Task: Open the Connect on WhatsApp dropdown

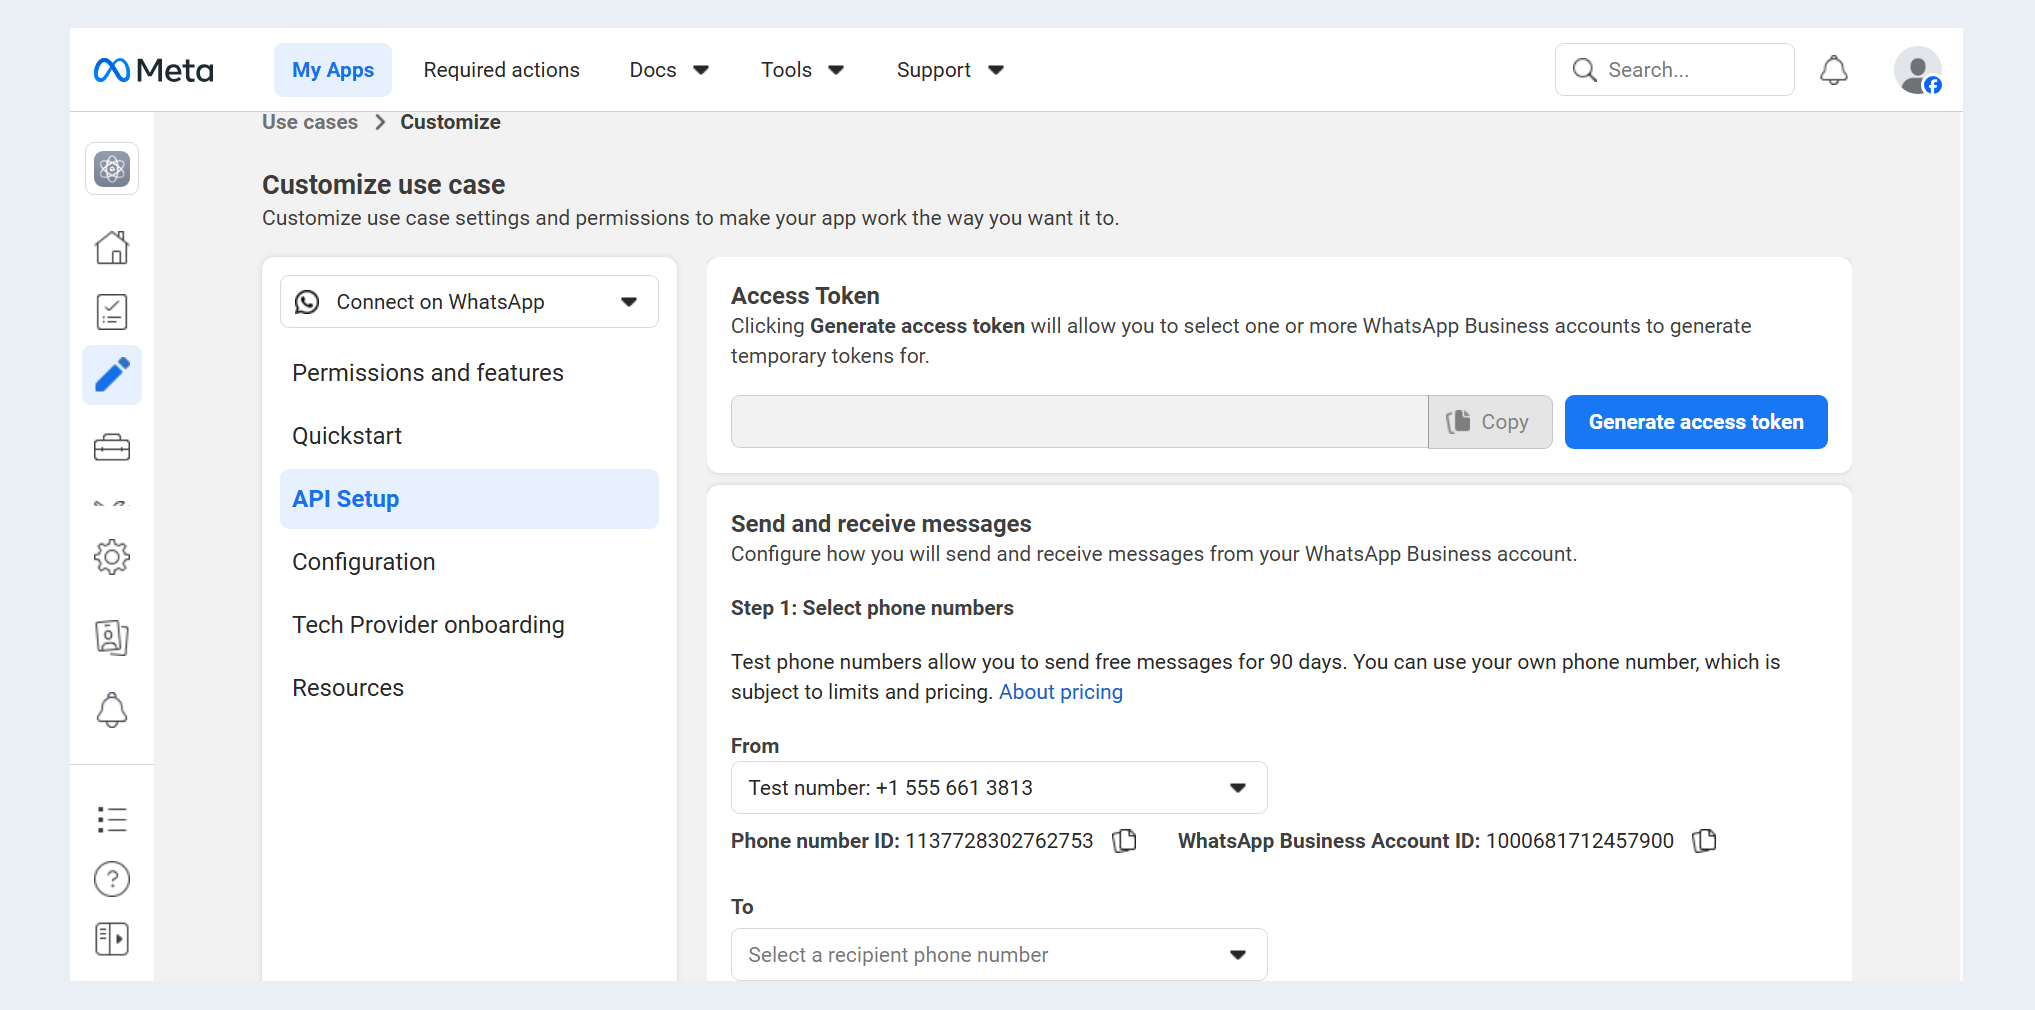Action: coord(469,302)
